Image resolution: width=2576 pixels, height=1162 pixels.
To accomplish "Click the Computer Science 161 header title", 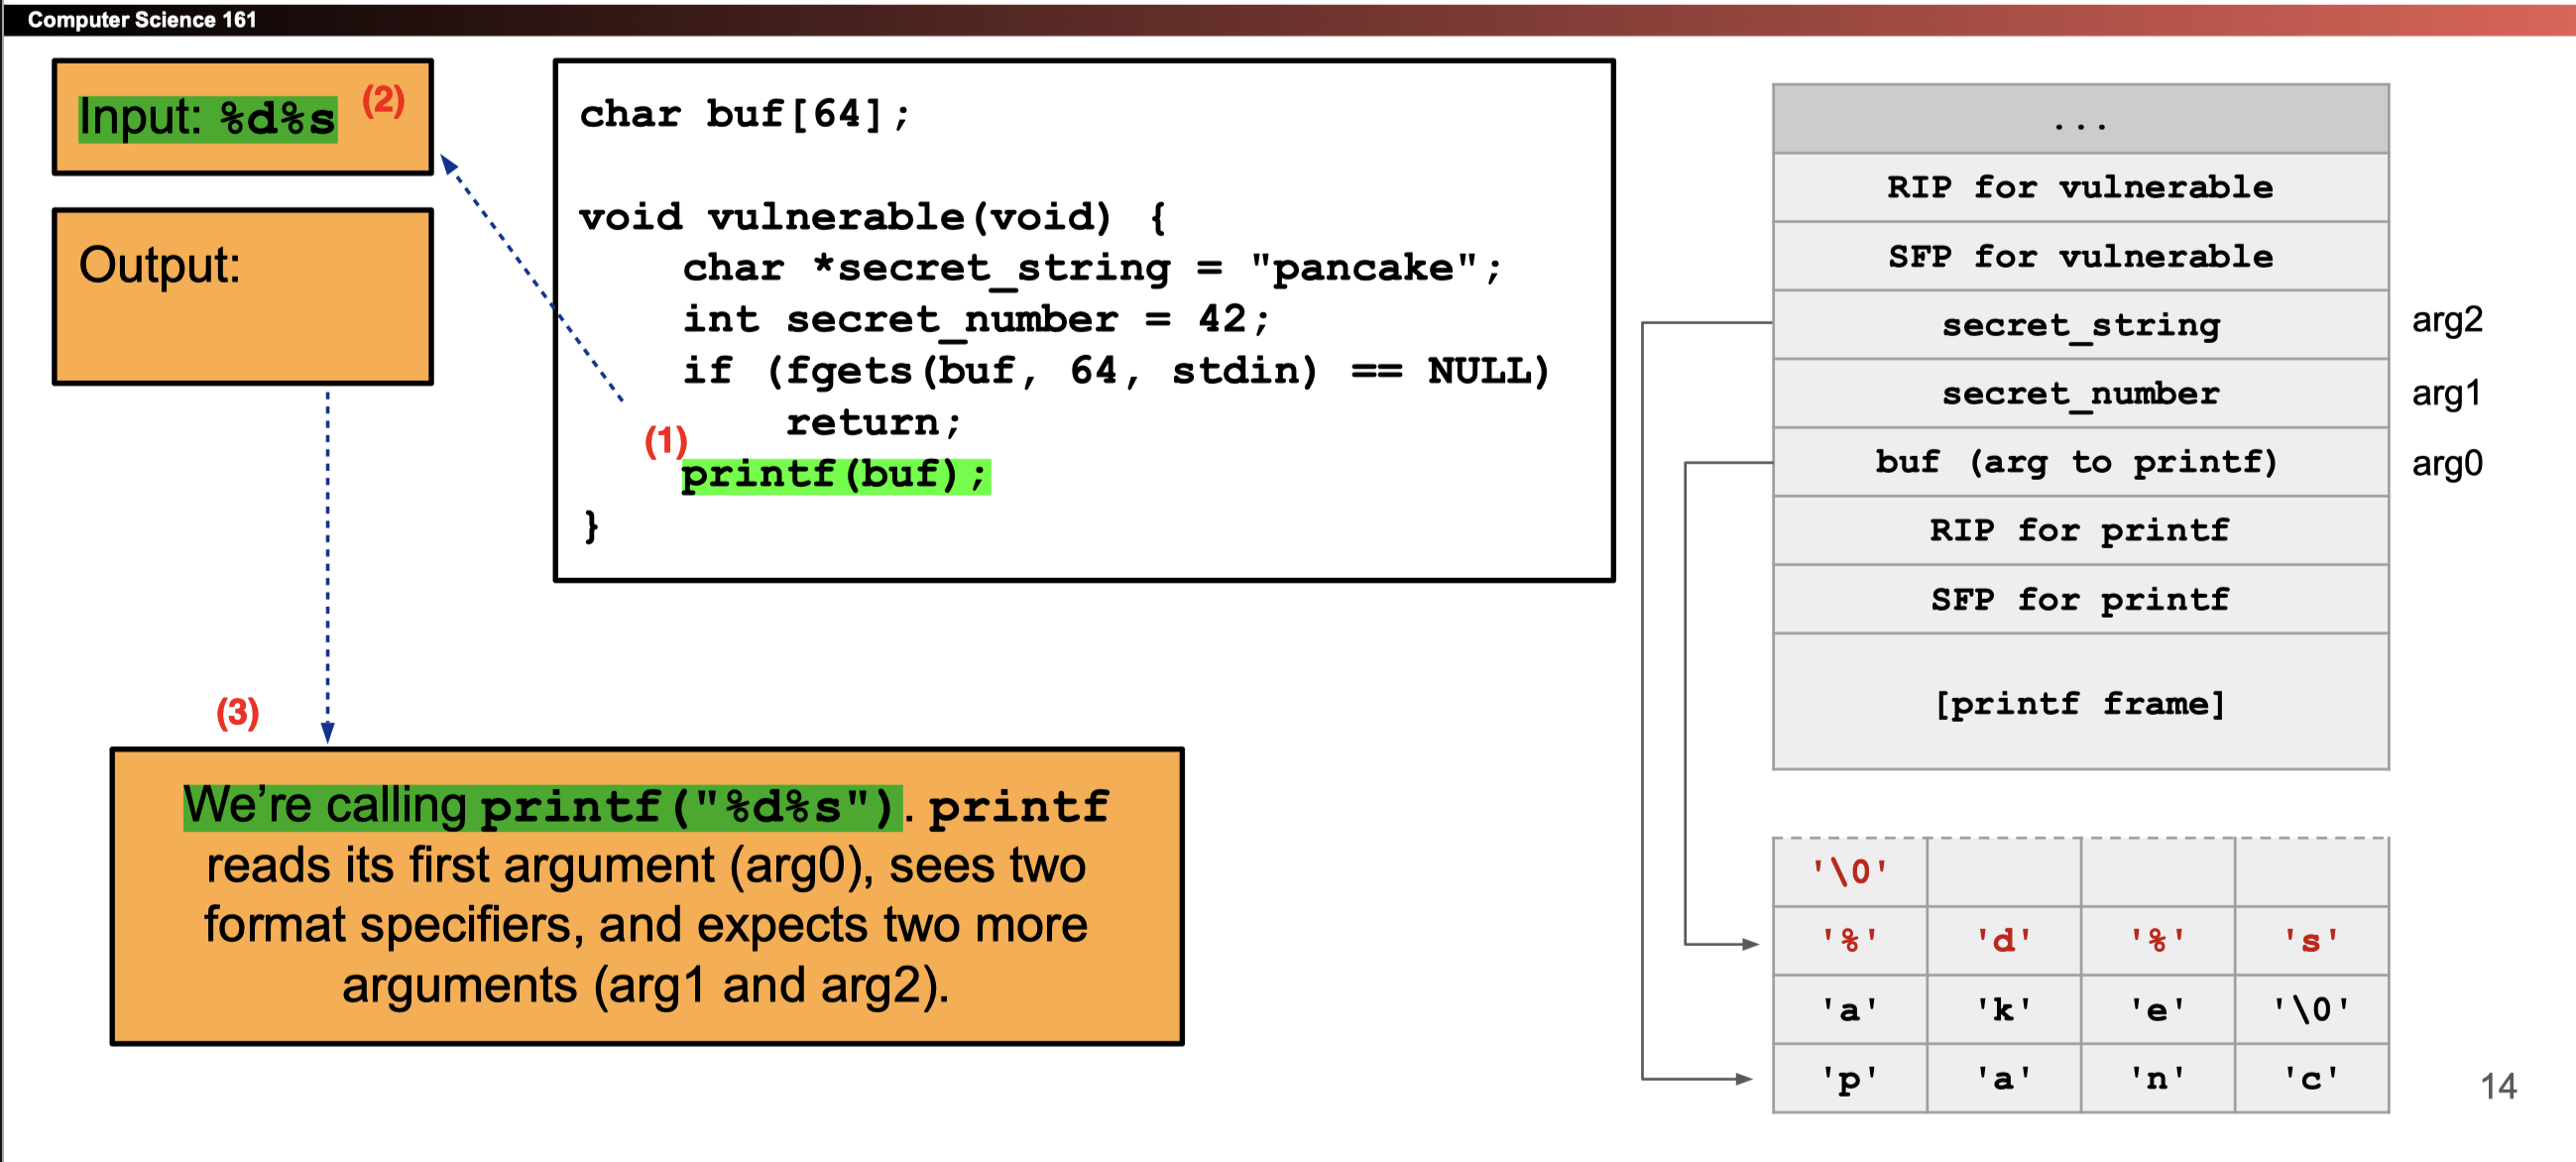I will (141, 19).
